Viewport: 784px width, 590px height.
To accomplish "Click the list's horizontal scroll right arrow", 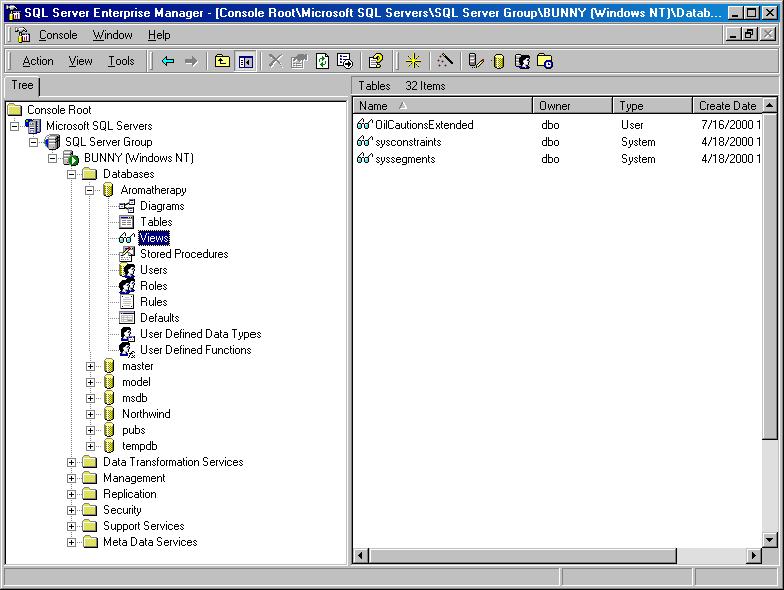I will click(754, 556).
